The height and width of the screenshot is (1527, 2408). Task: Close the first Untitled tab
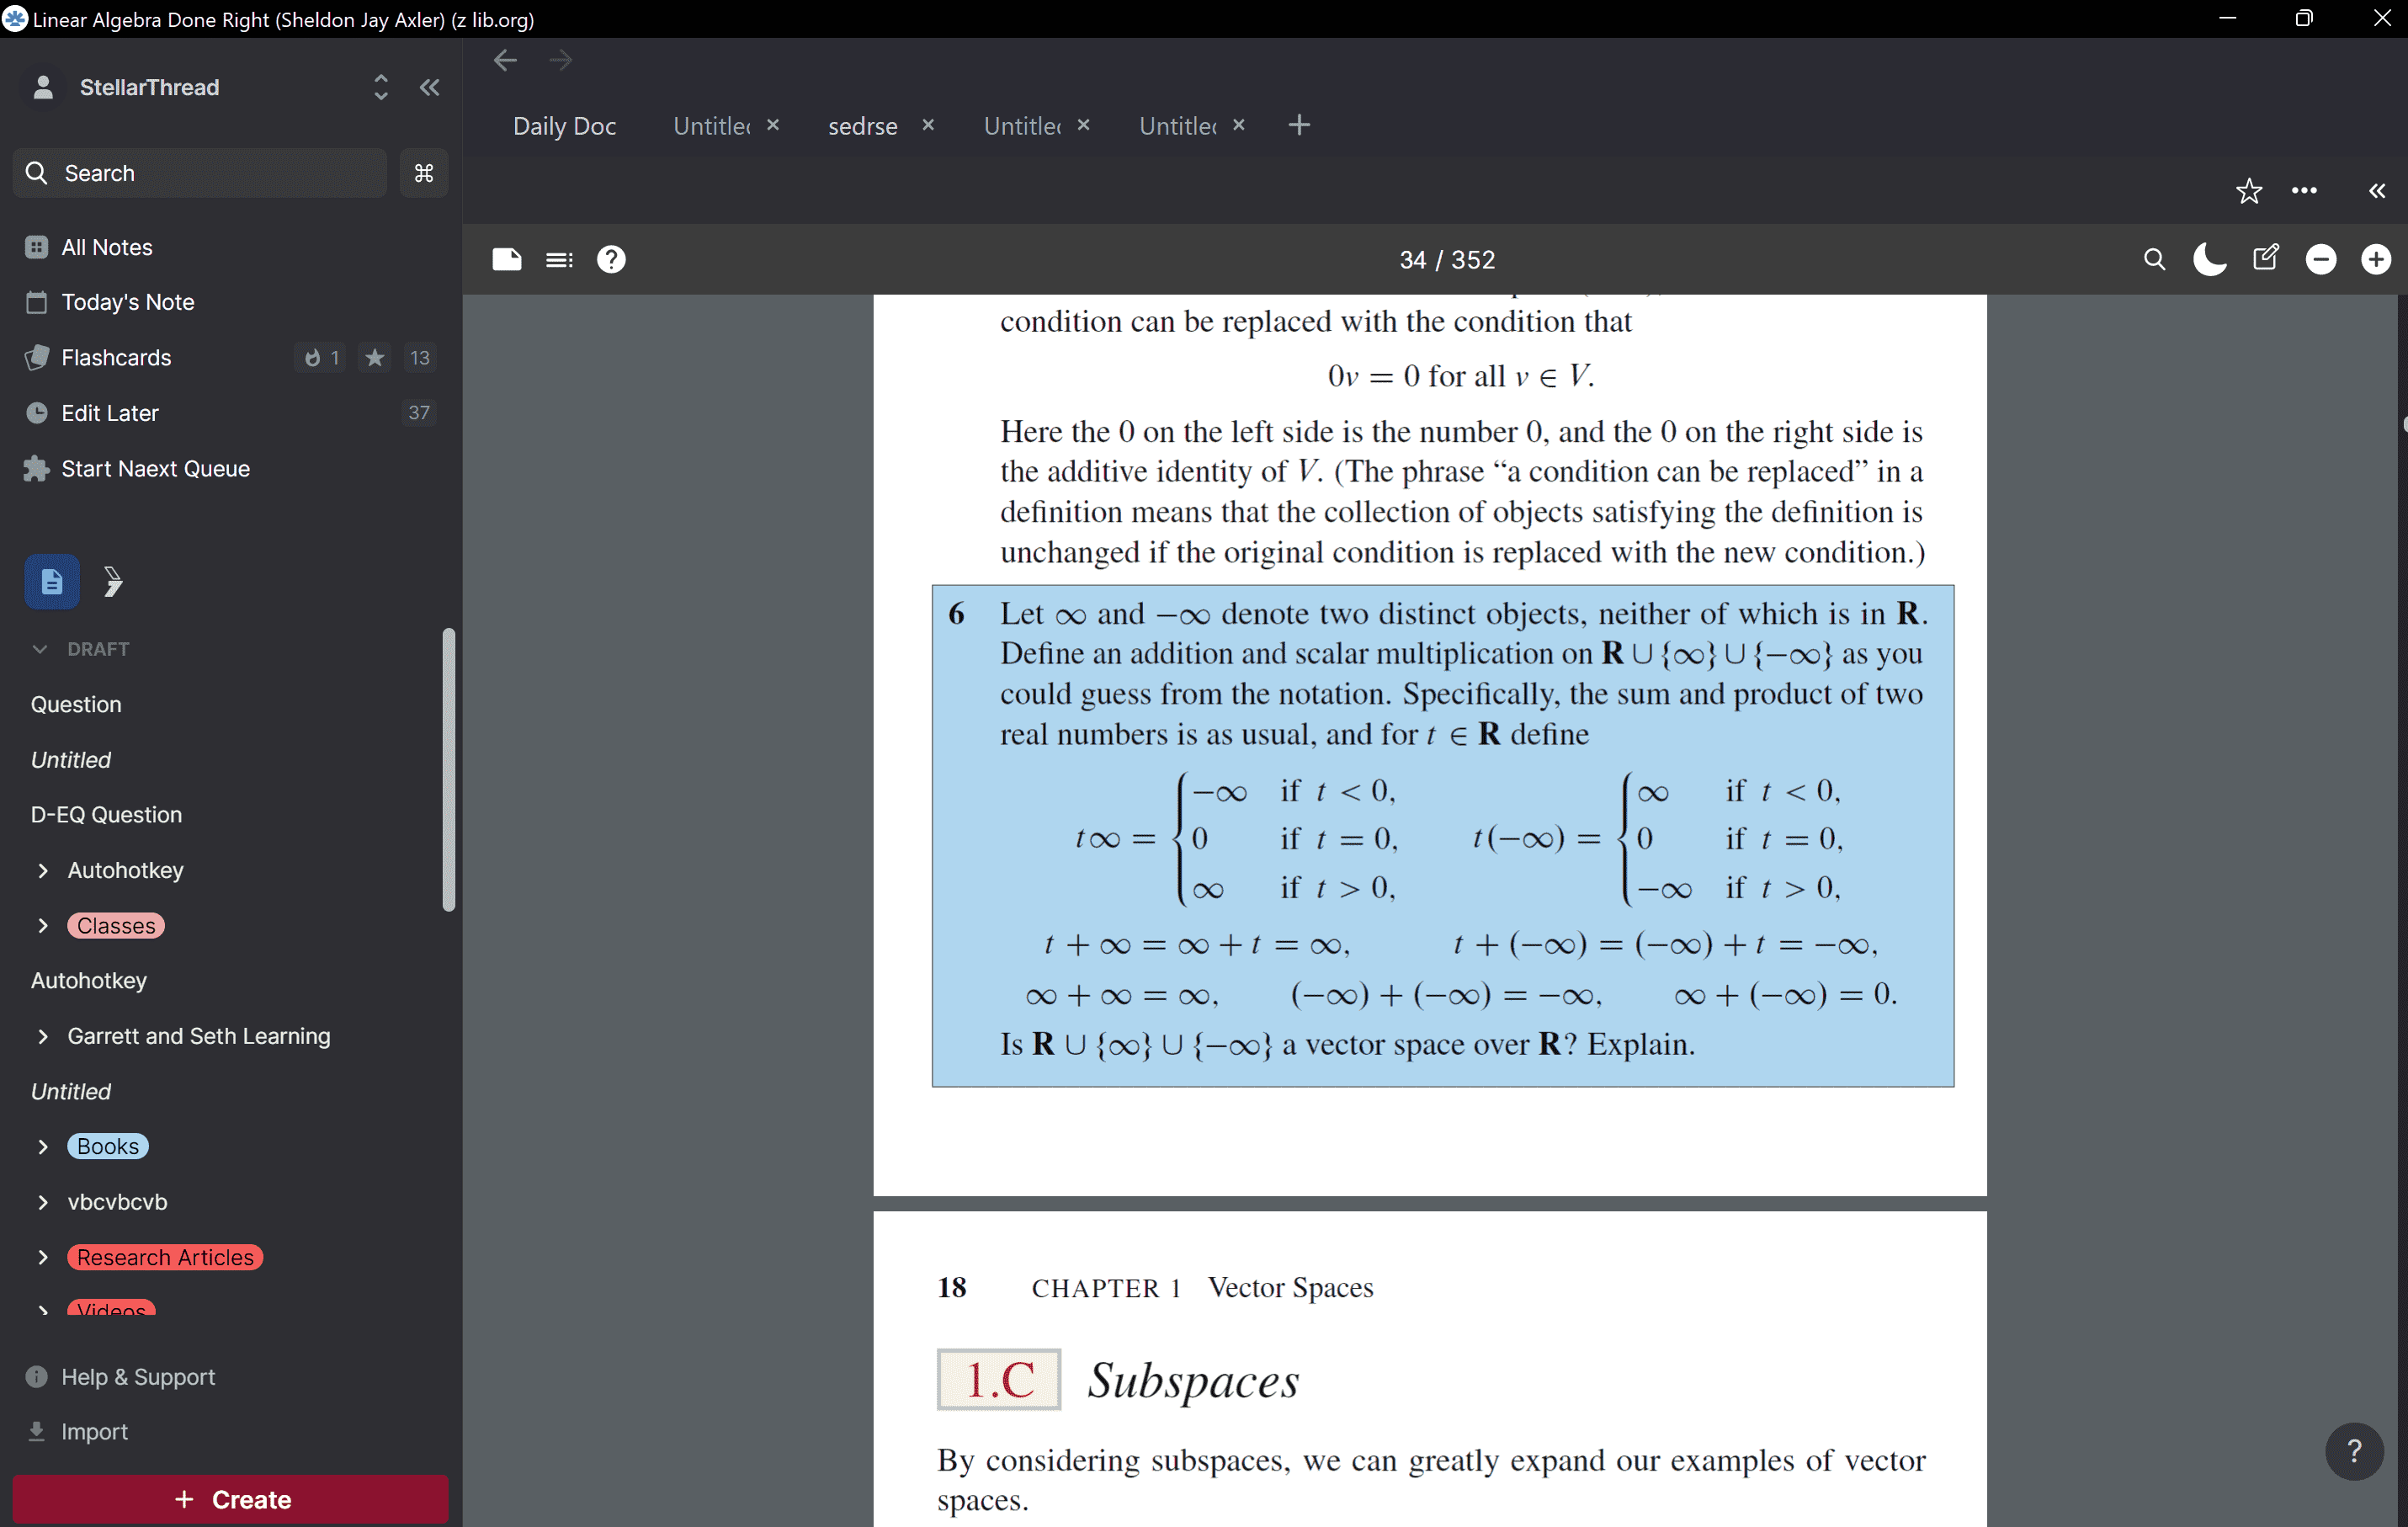point(773,125)
